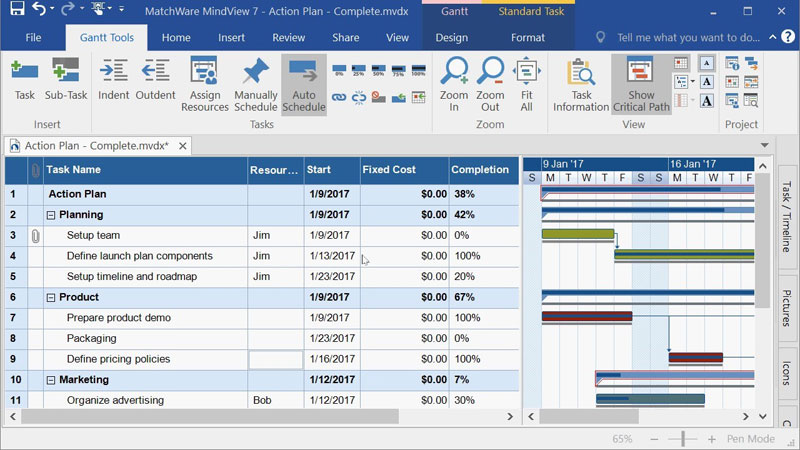Switch to the Design tab

[x=452, y=37]
